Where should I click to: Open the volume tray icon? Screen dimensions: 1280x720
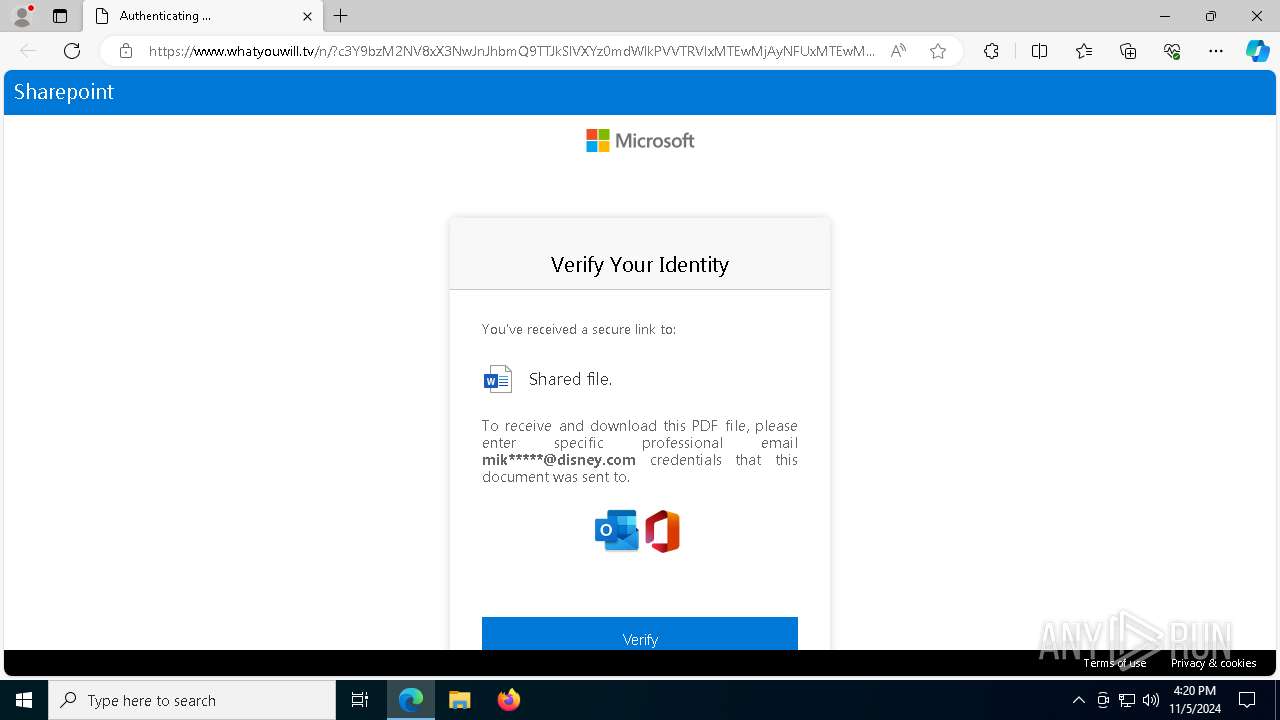click(1151, 700)
